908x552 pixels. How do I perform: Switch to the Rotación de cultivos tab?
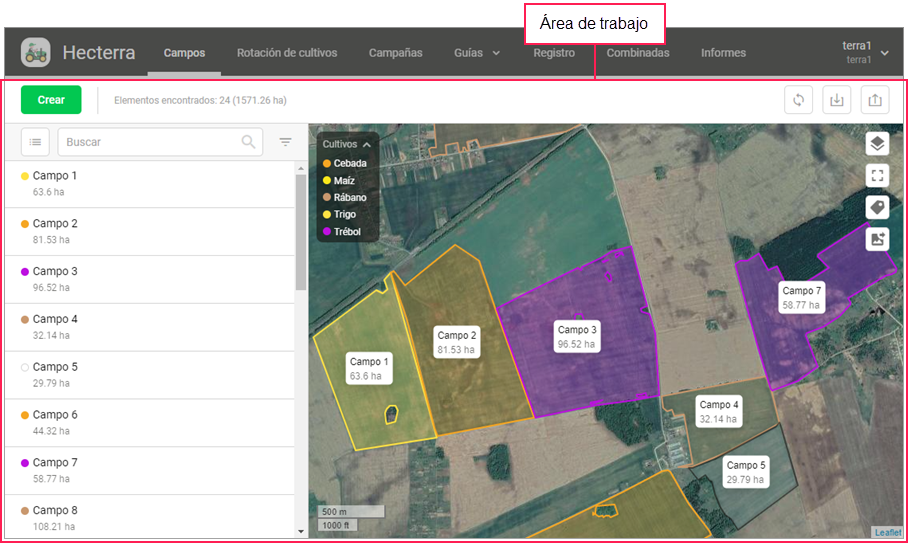(x=287, y=53)
